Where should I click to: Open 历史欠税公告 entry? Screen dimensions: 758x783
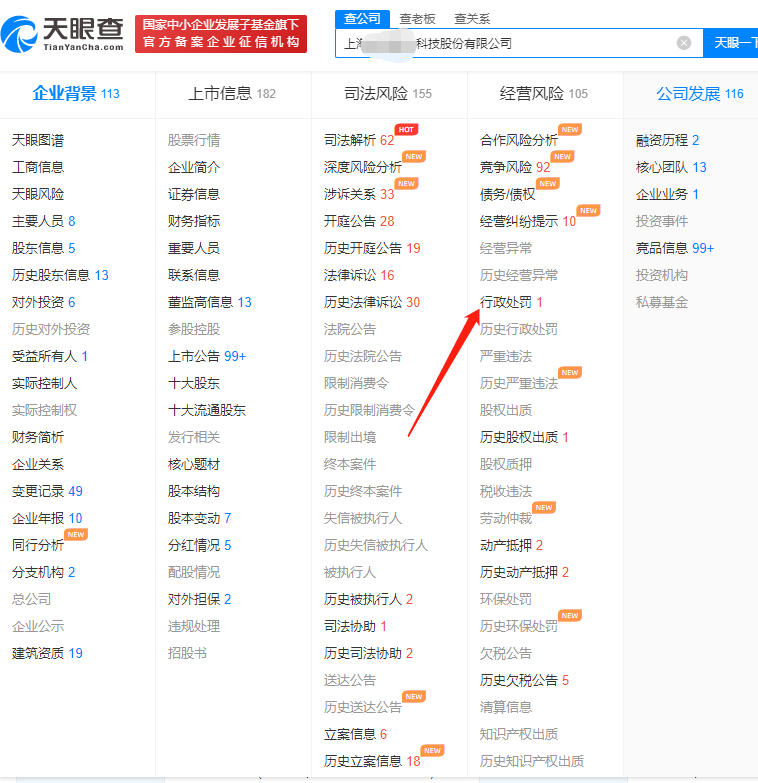518,680
